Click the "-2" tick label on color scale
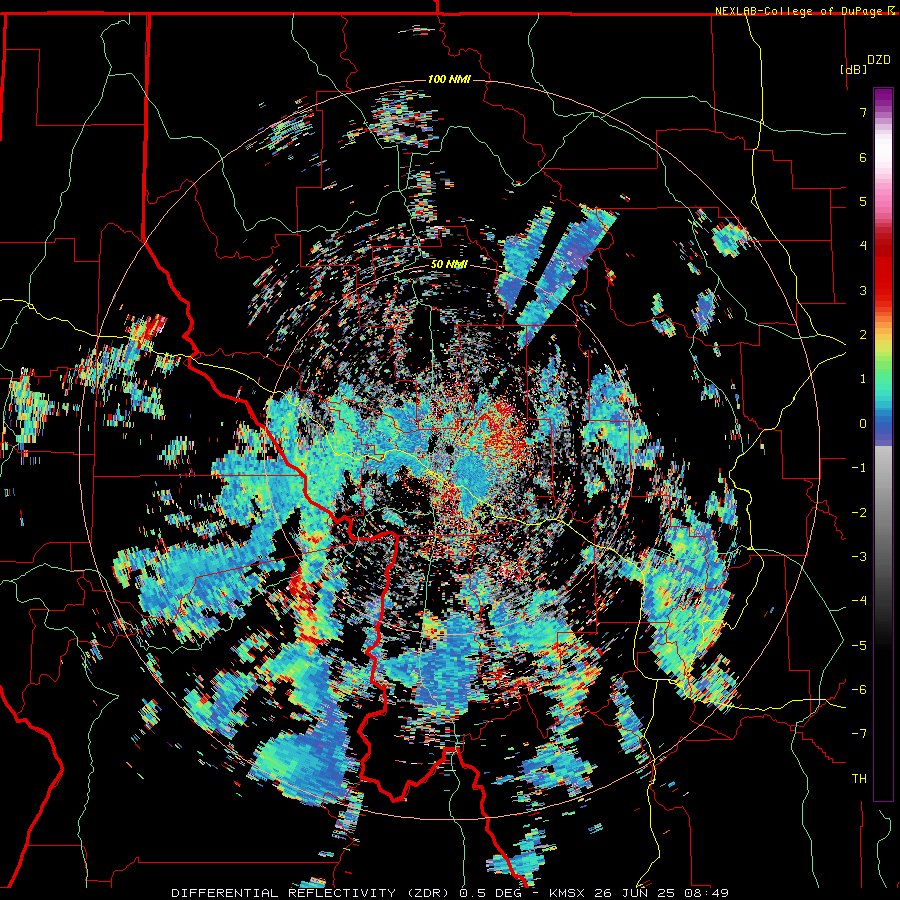 pyautogui.click(x=859, y=513)
